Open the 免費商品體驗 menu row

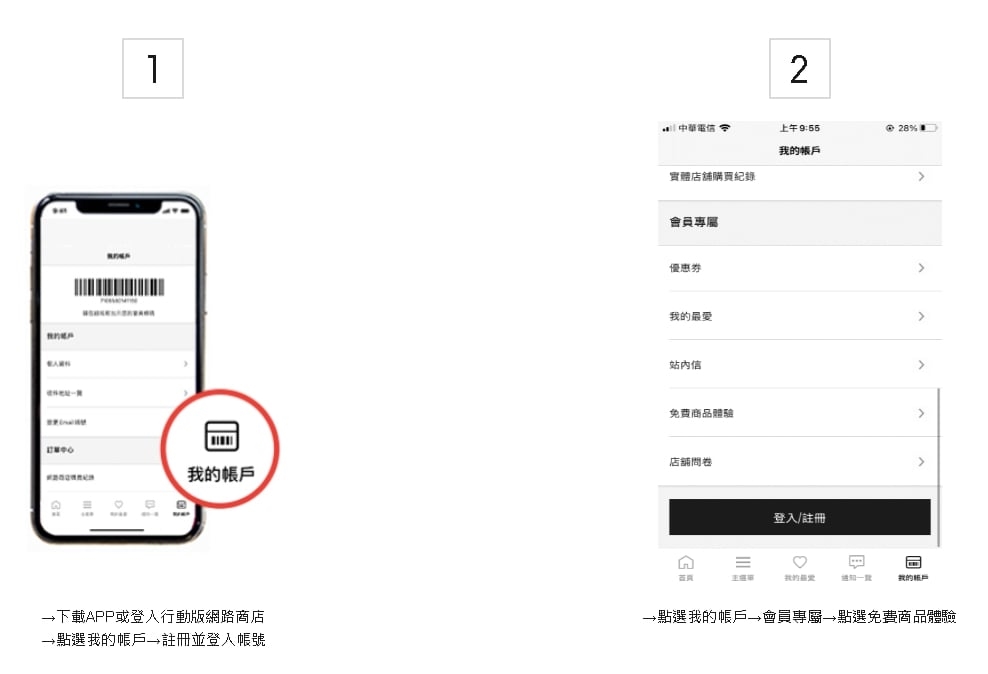[x=799, y=413]
